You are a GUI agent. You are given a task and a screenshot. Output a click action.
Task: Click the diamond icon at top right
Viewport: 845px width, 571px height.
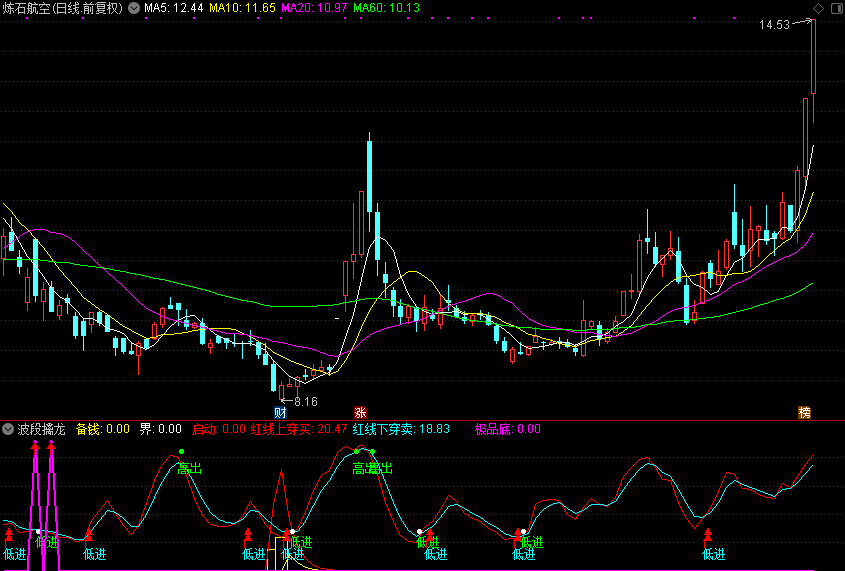point(819,8)
